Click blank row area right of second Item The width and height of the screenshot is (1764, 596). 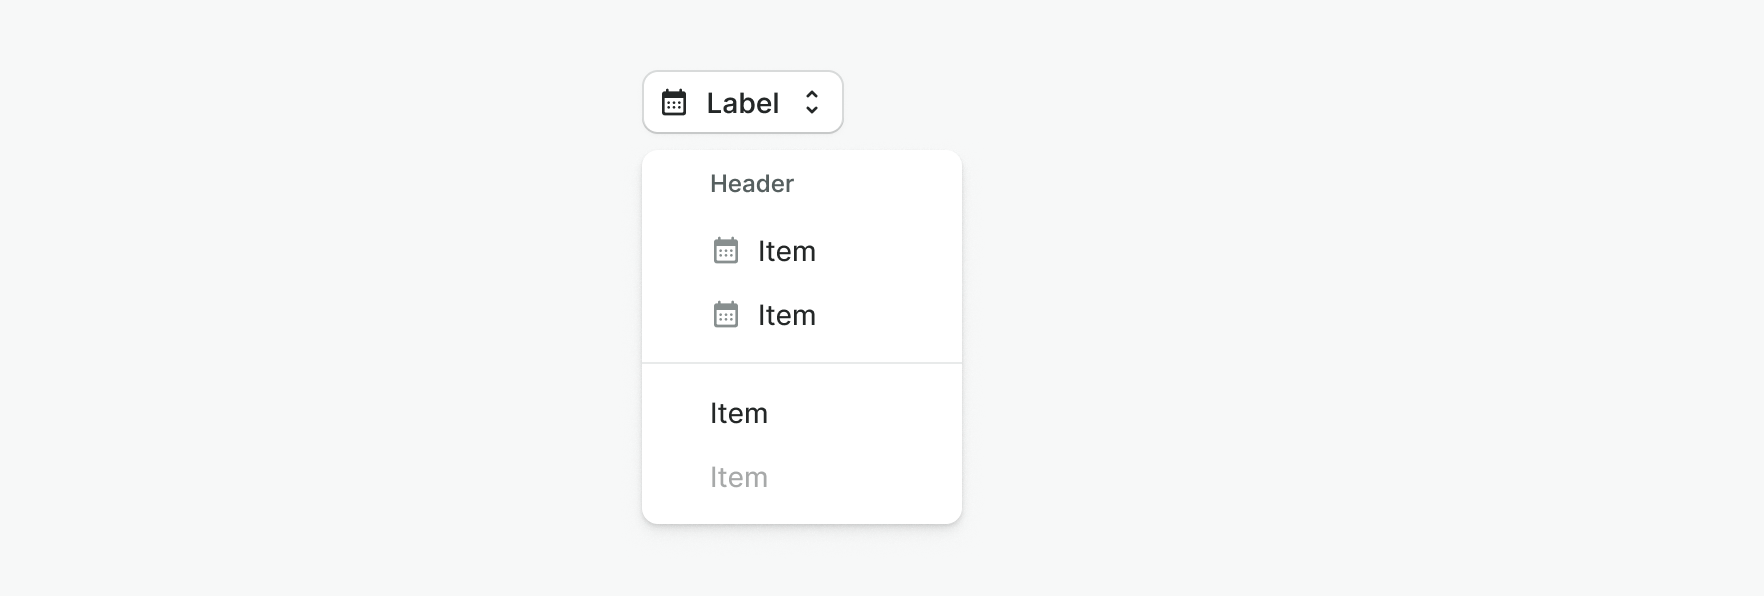pos(890,315)
